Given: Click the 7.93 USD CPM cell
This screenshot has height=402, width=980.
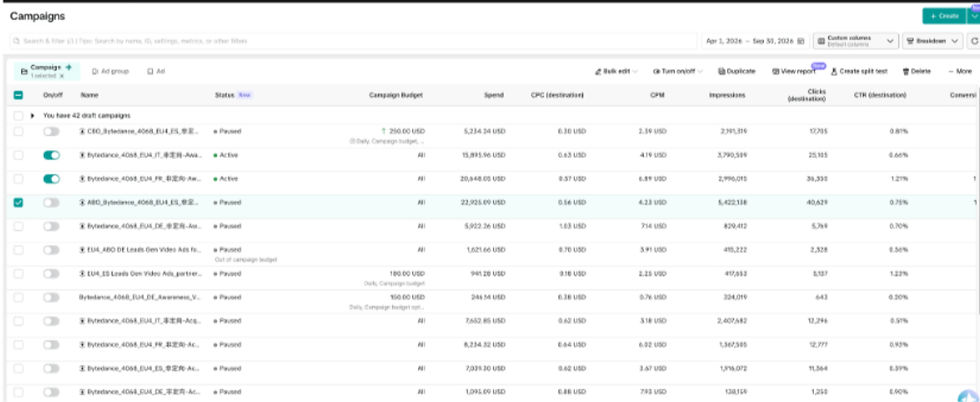Looking at the screenshot, I should pyautogui.click(x=652, y=392).
